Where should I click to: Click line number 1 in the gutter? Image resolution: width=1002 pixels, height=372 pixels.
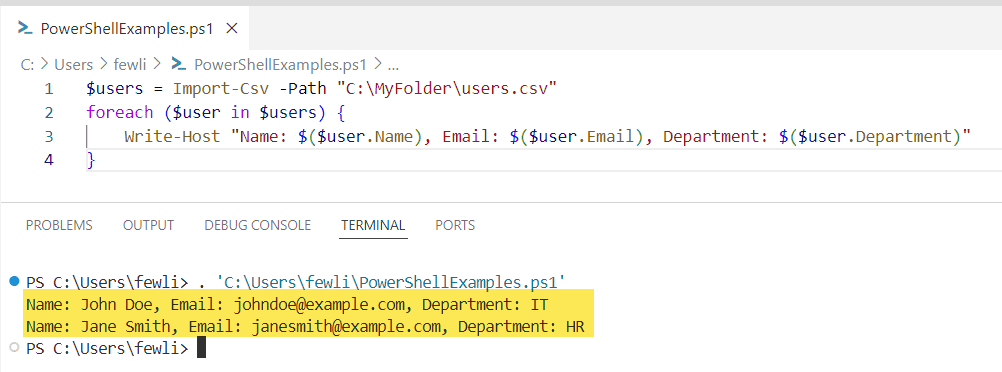coord(49,89)
